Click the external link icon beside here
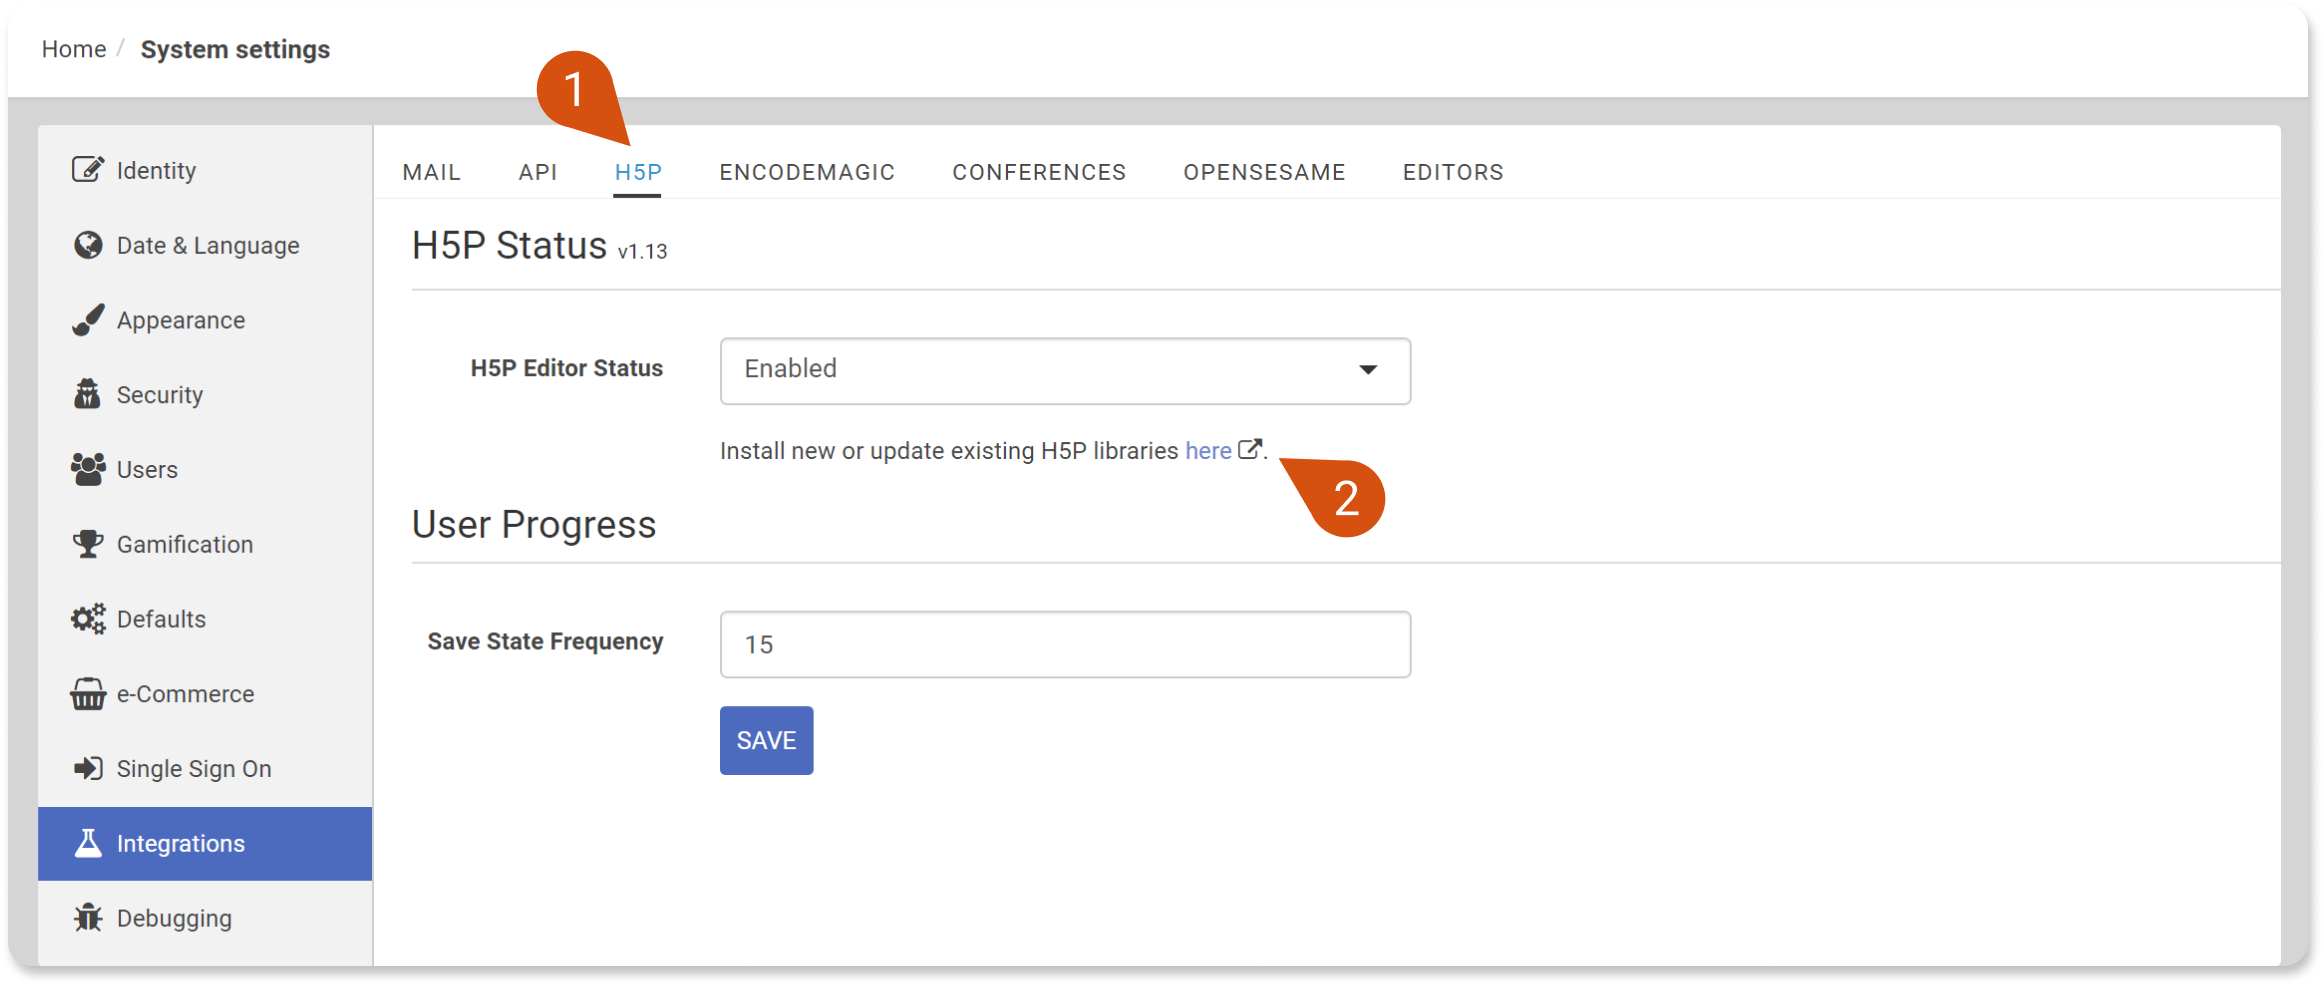Image resolution: width=2324 pixels, height=986 pixels. (x=1249, y=449)
